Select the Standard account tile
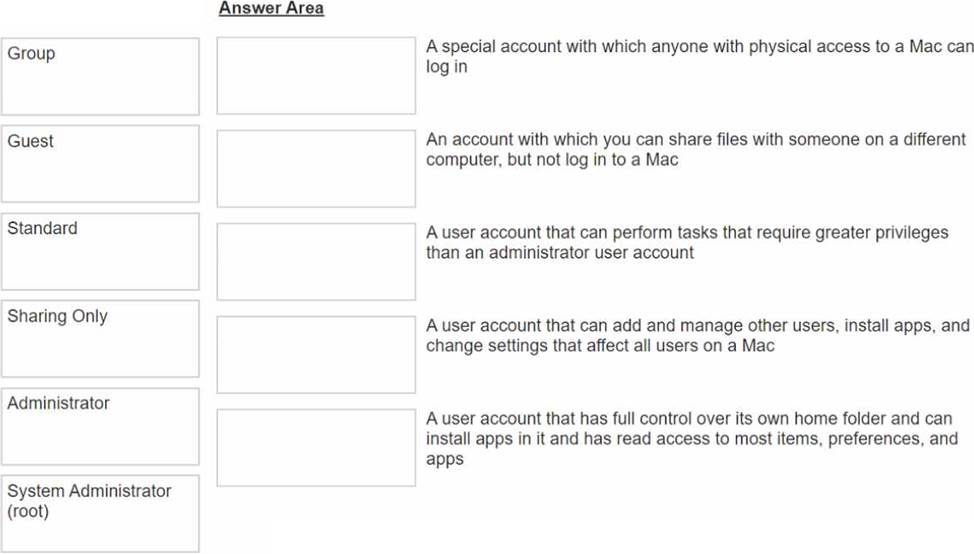This screenshot has height=554, width=974. [x=100, y=252]
